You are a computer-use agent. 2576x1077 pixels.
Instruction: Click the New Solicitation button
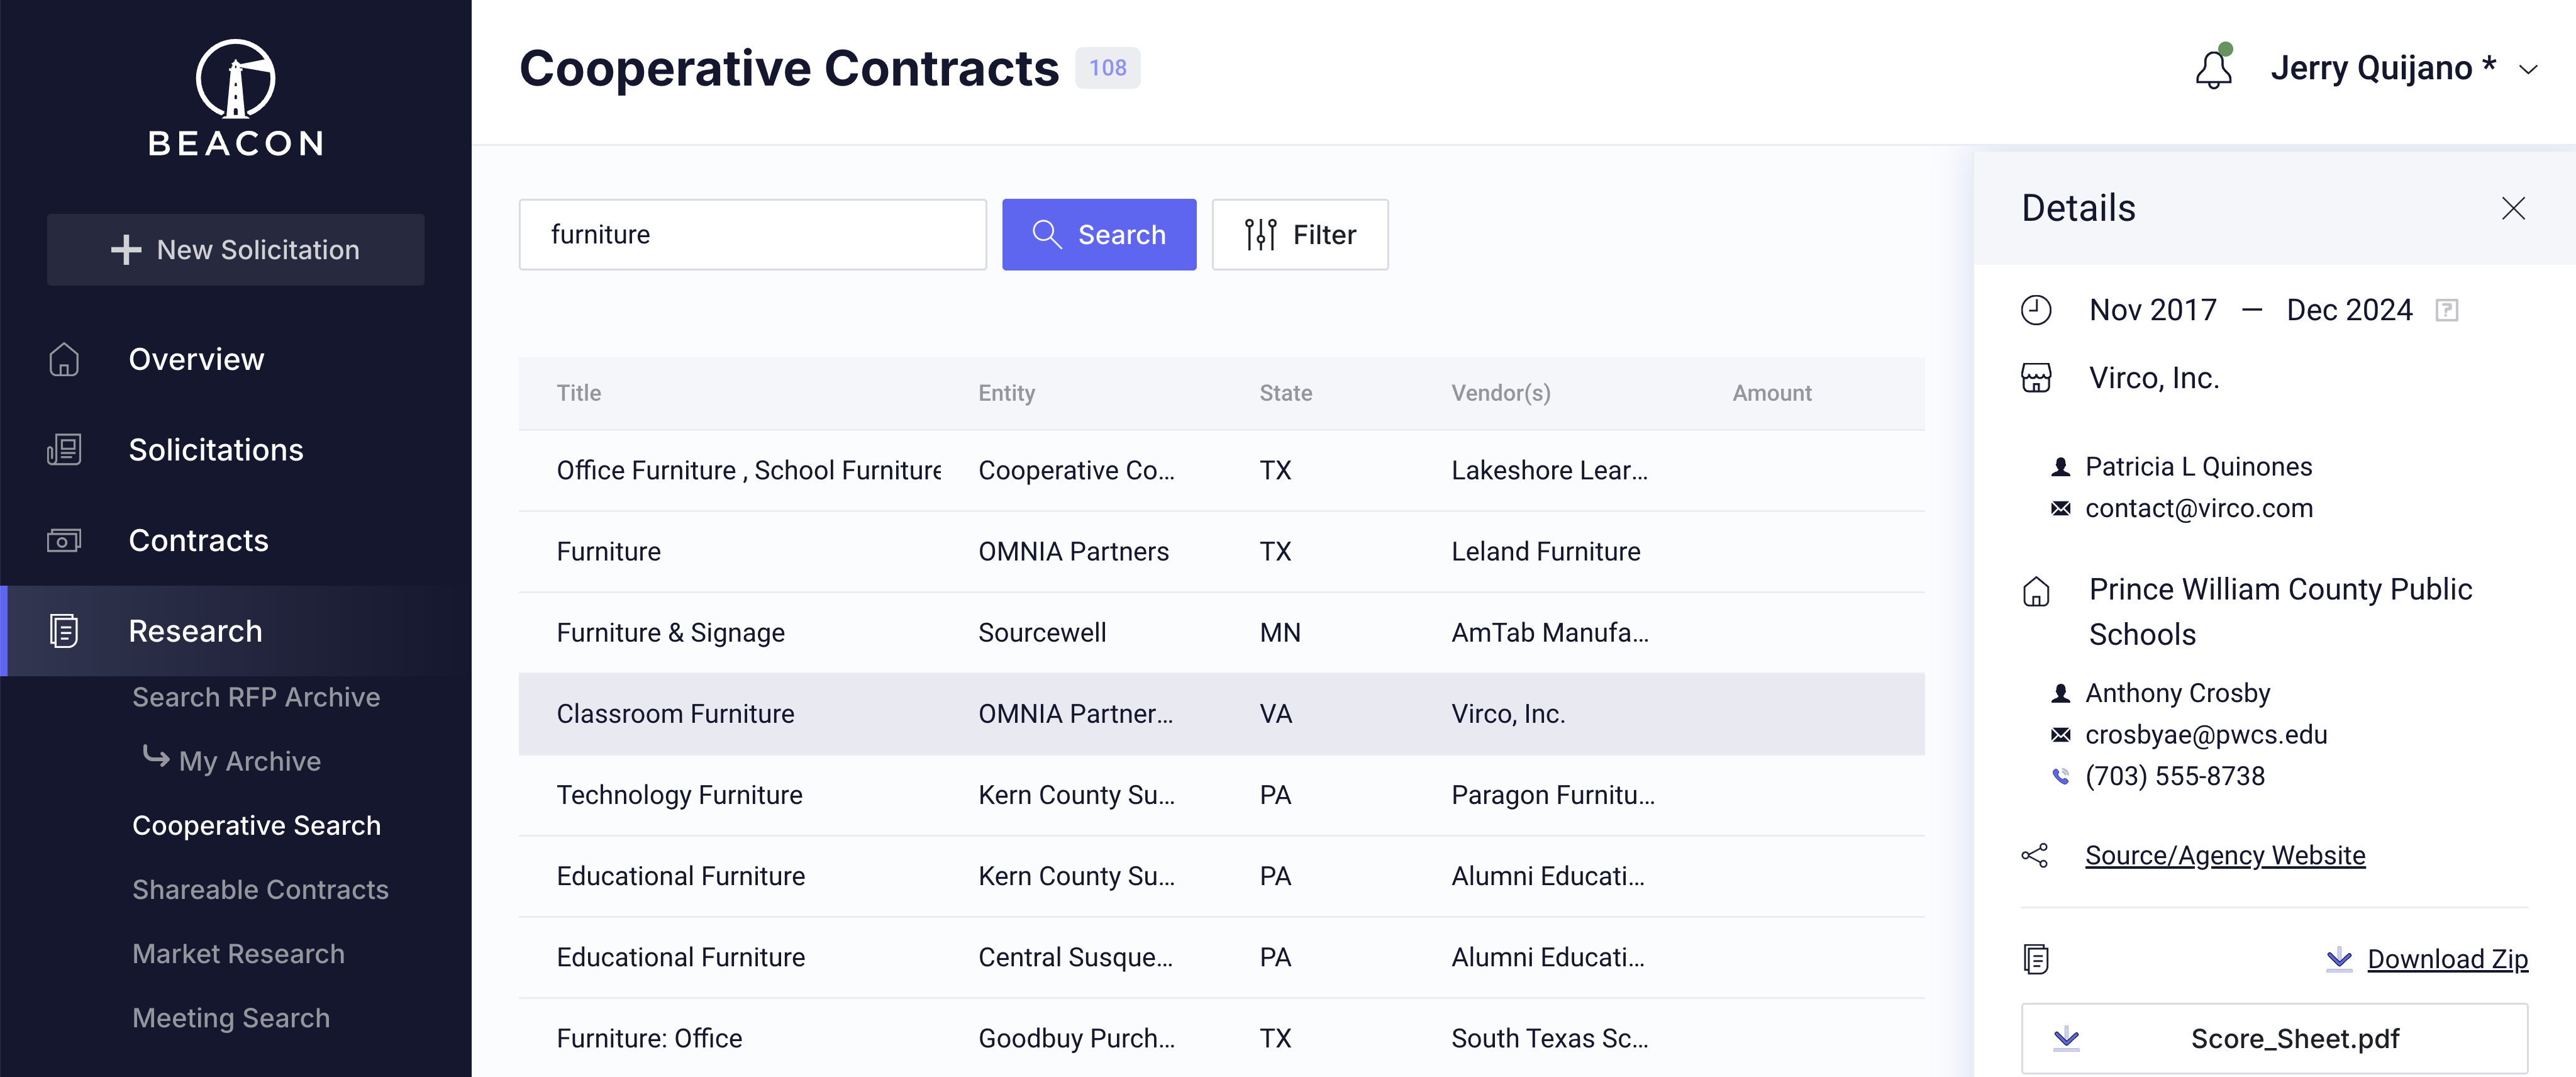pyautogui.click(x=235, y=249)
